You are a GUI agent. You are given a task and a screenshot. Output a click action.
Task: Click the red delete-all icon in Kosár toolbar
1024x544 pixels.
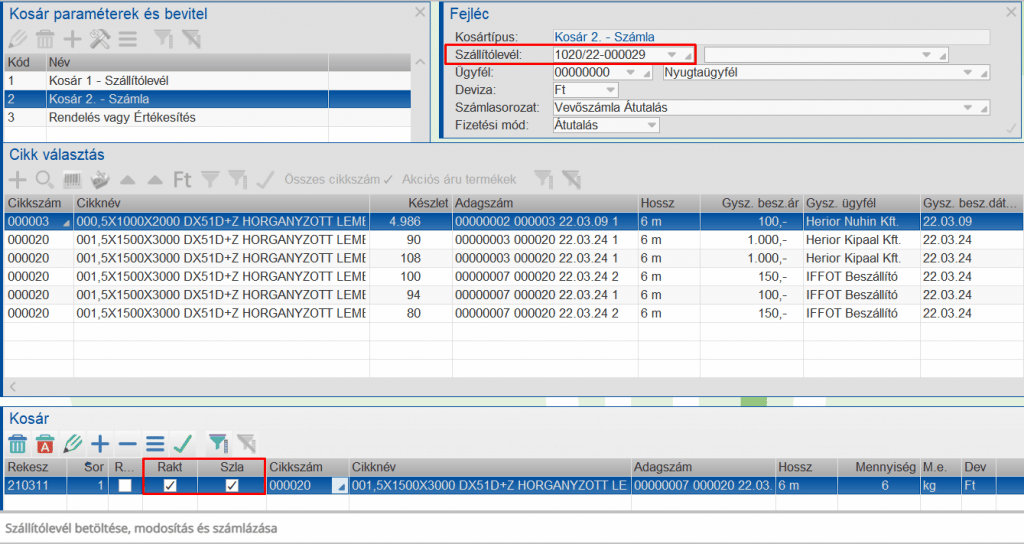tap(44, 442)
